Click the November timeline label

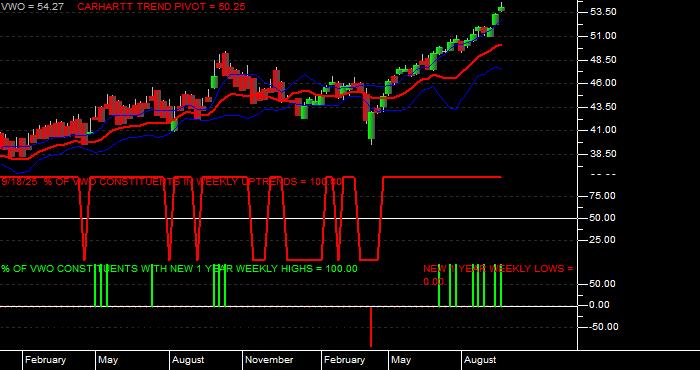pos(270,360)
